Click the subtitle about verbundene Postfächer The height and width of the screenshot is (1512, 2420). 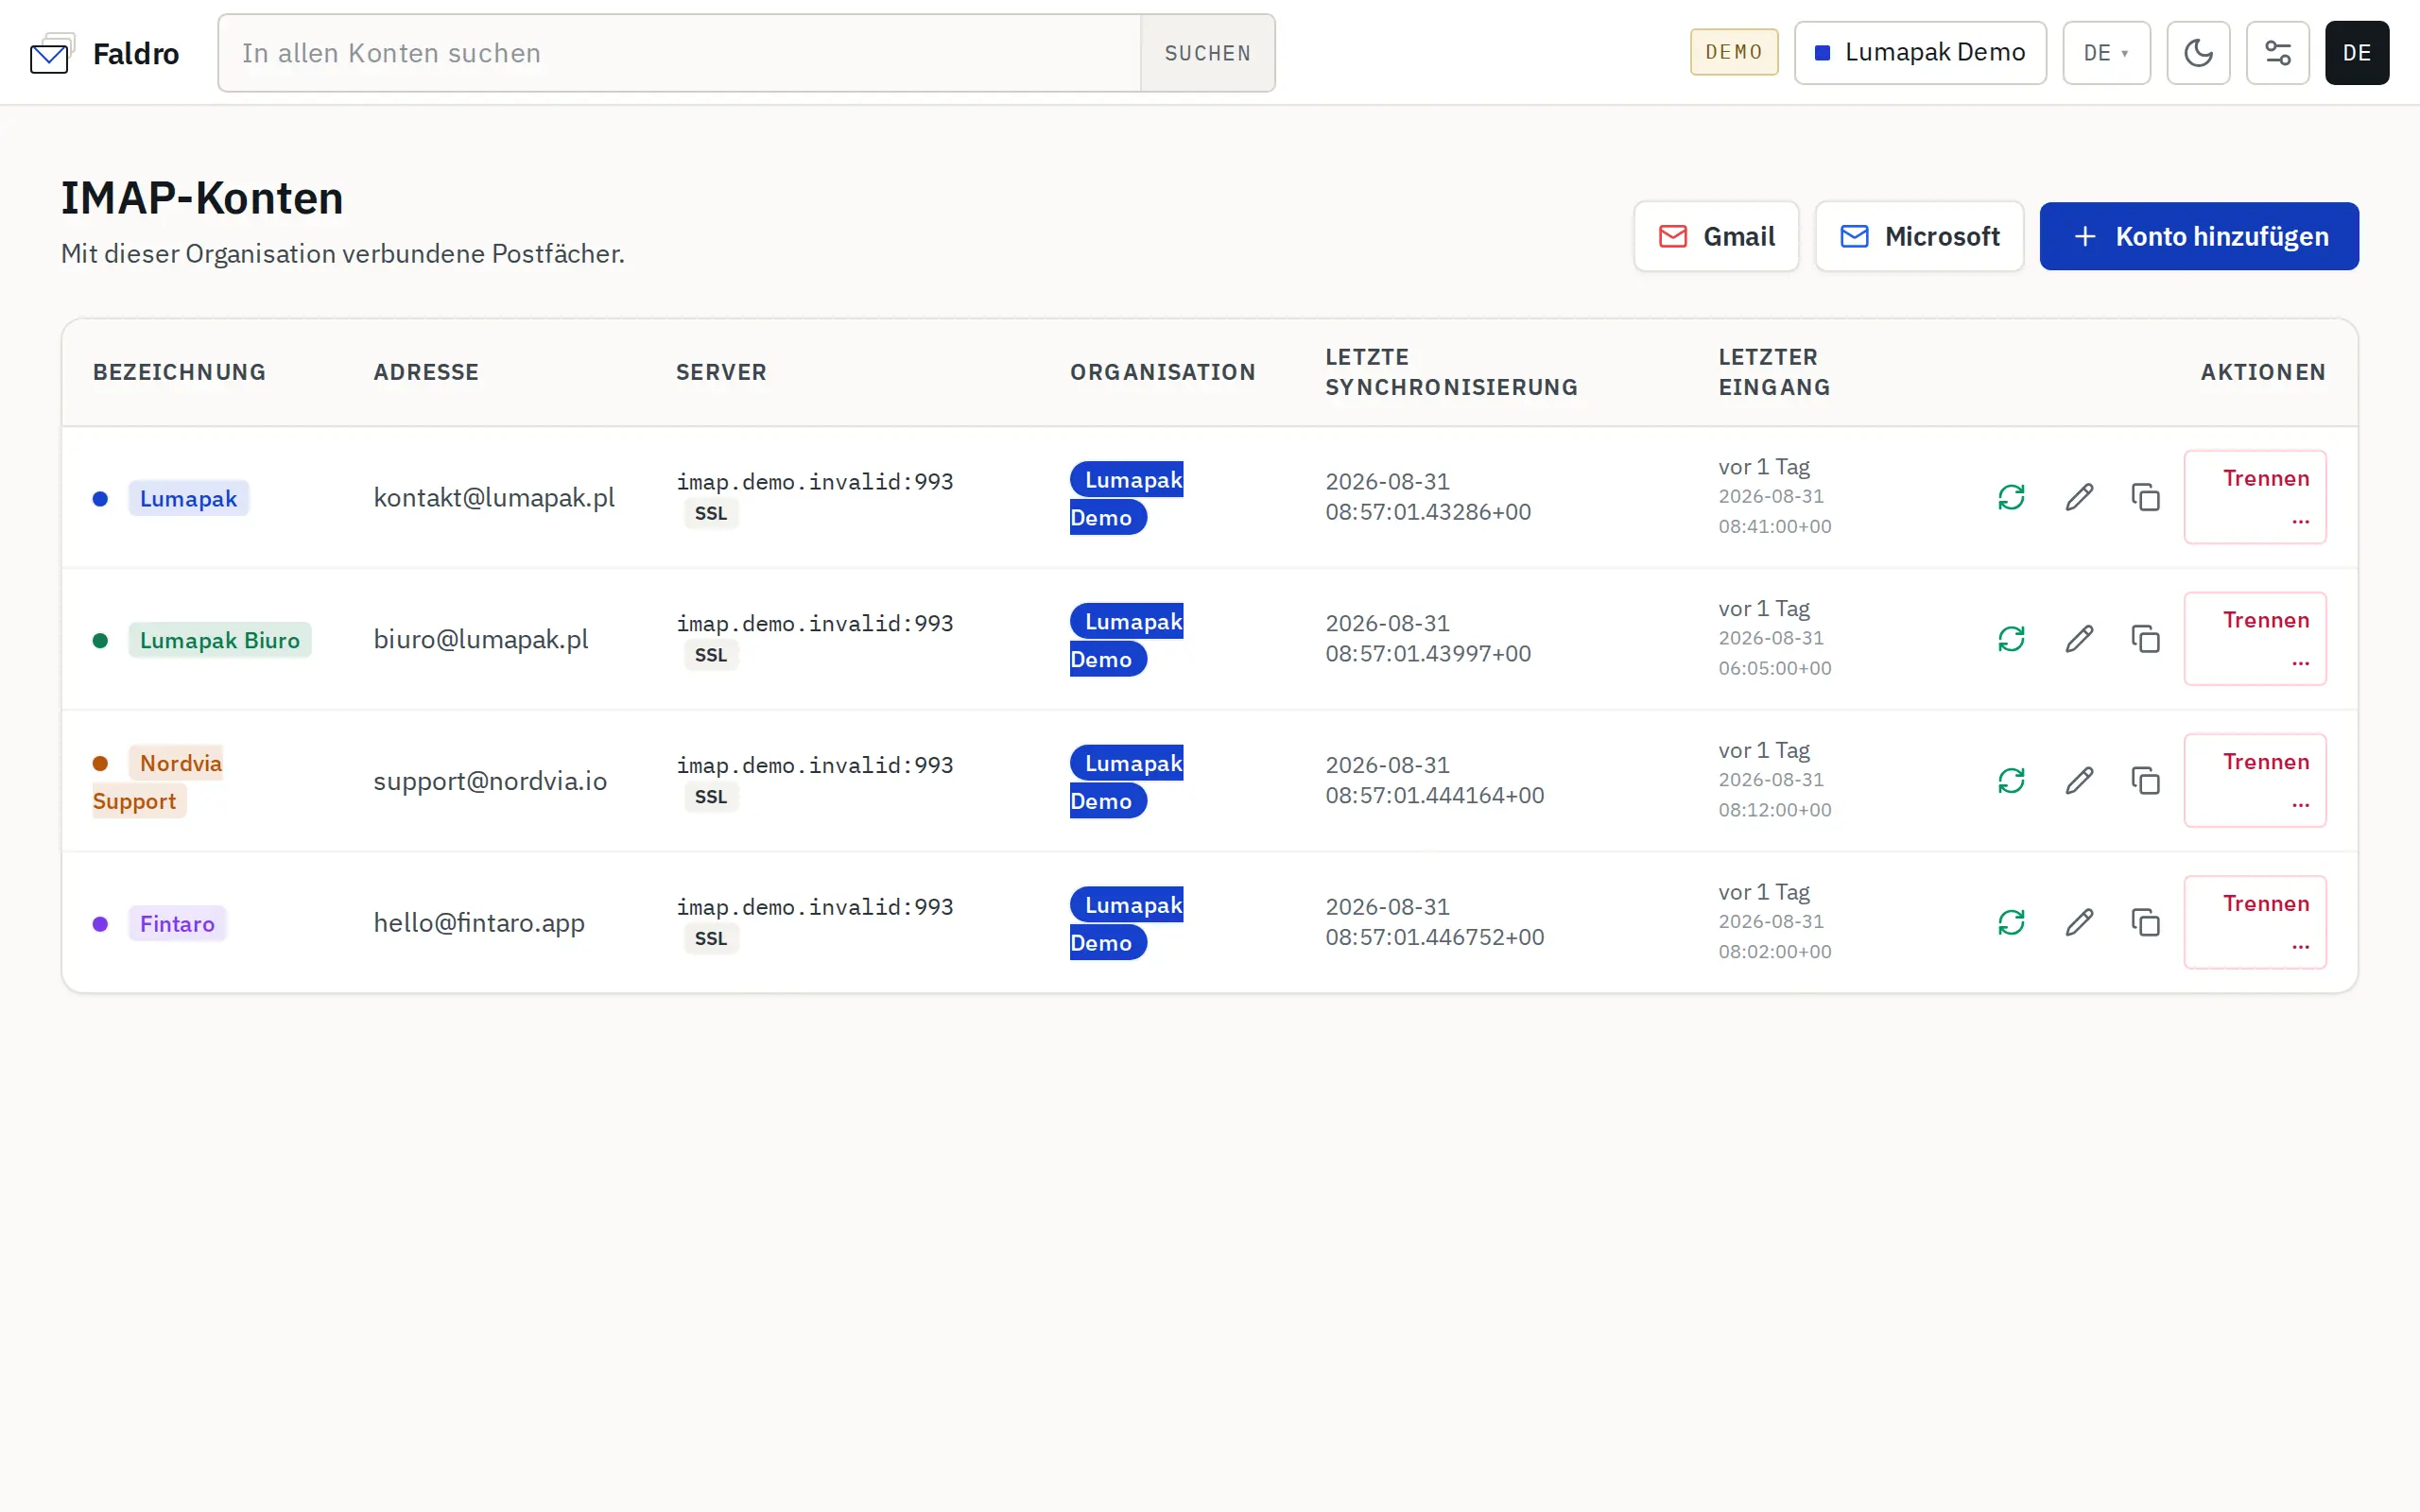click(343, 254)
